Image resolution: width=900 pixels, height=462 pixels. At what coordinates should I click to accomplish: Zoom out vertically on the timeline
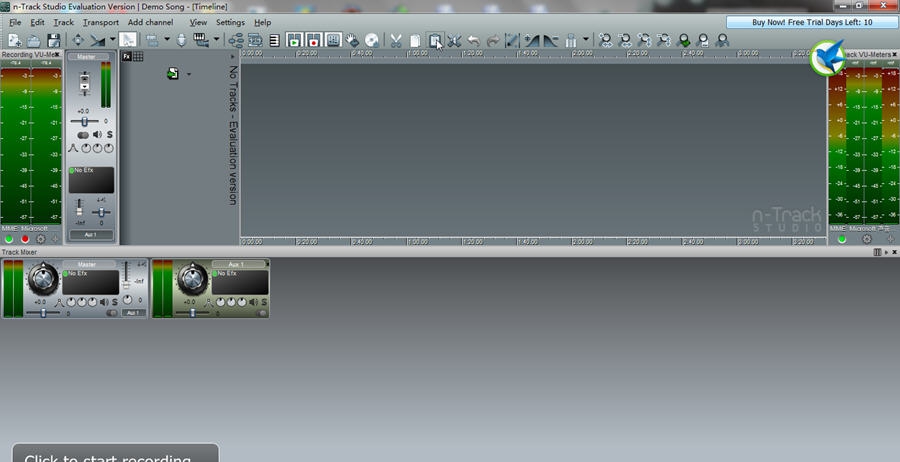pyautogui.click(x=664, y=40)
